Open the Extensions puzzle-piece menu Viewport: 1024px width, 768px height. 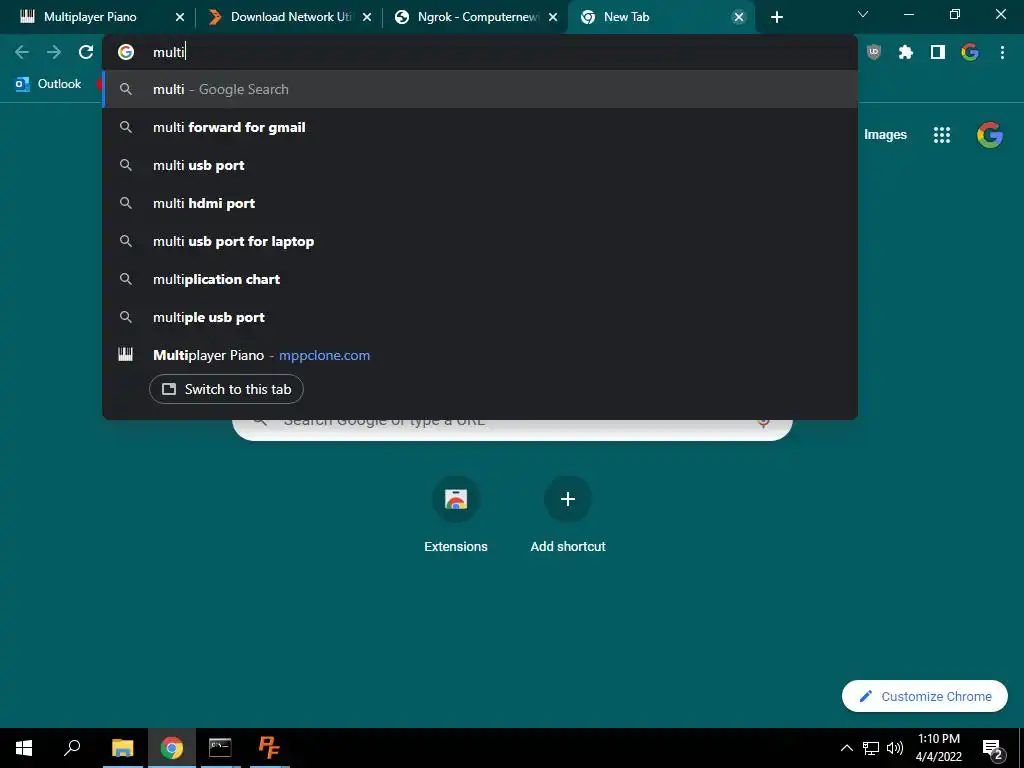[x=905, y=52]
